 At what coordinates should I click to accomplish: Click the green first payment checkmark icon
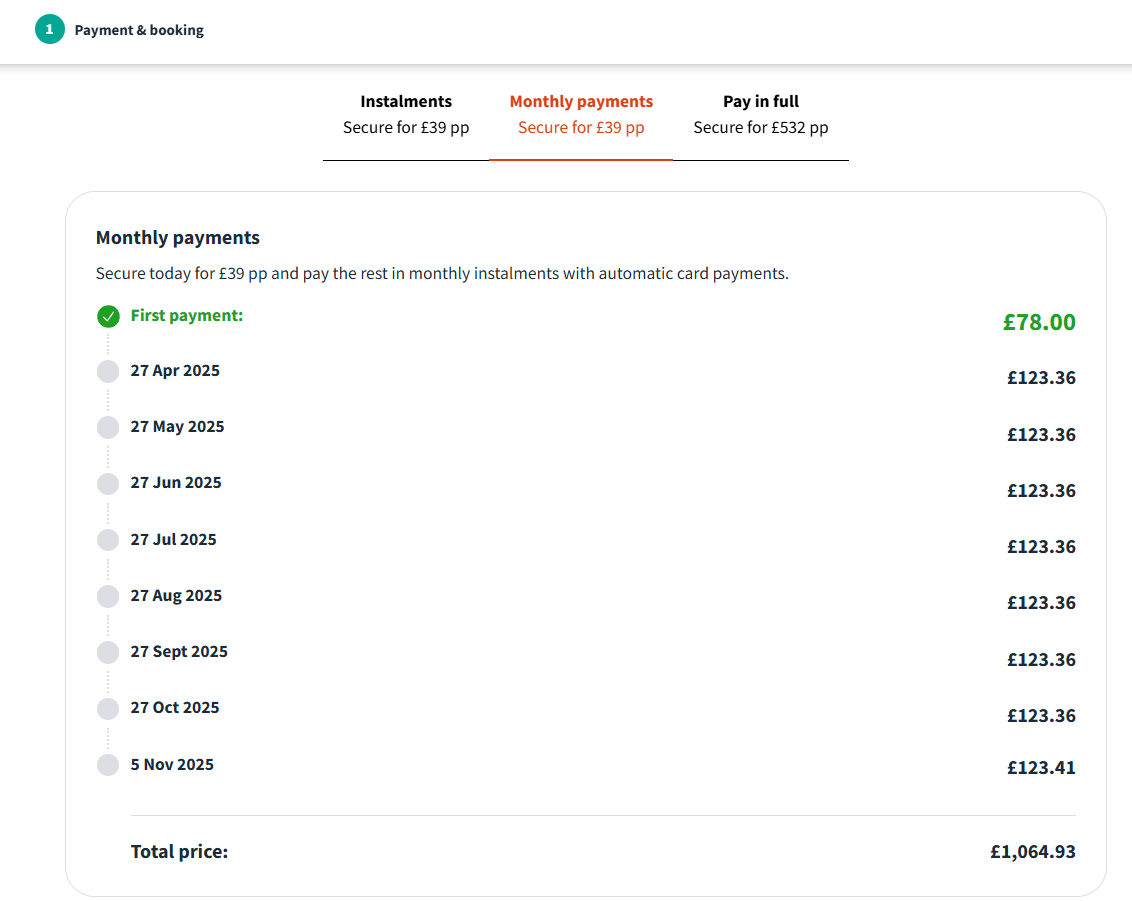click(x=108, y=316)
